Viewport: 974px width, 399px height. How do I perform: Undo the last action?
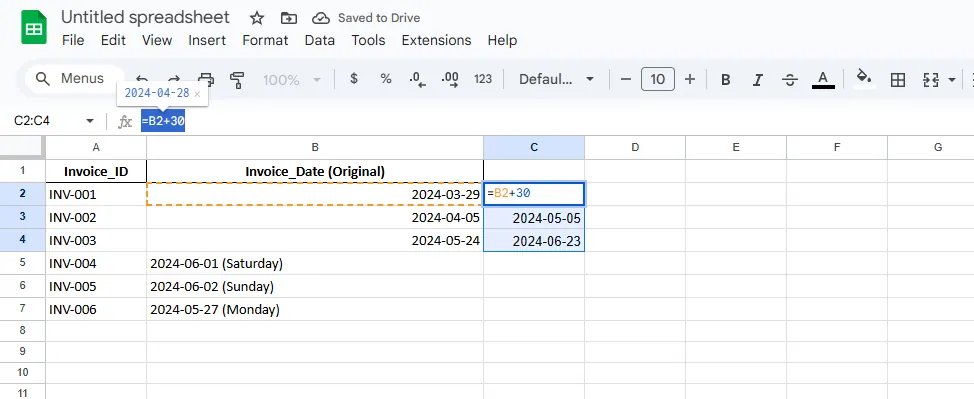pyautogui.click(x=142, y=79)
